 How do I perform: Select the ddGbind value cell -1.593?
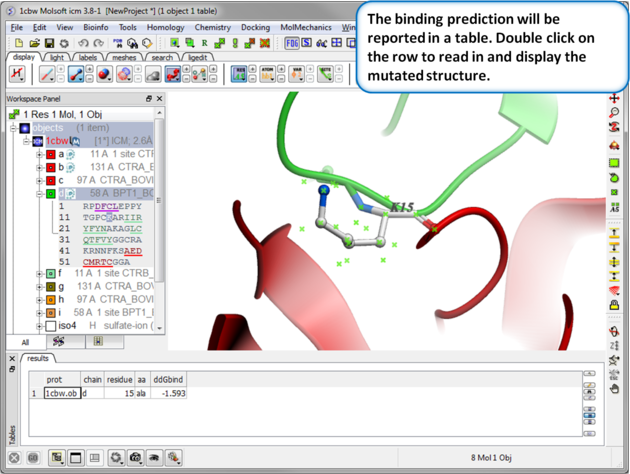[x=172, y=394]
